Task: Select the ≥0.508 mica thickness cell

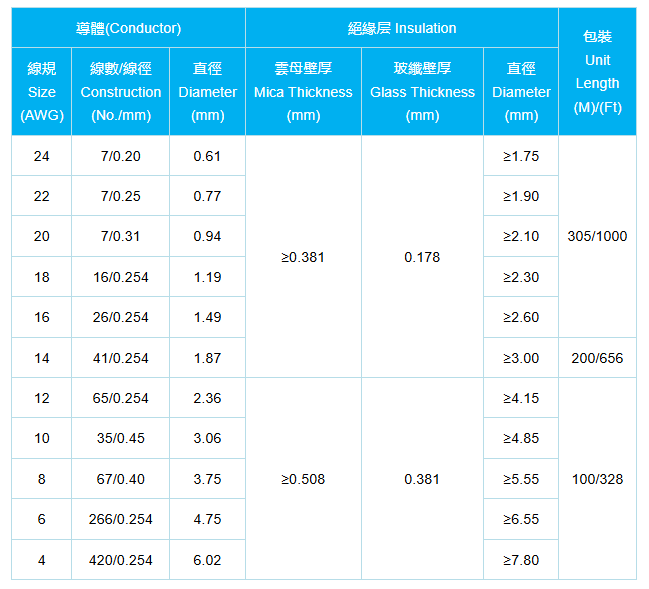Action: tap(303, 479)
